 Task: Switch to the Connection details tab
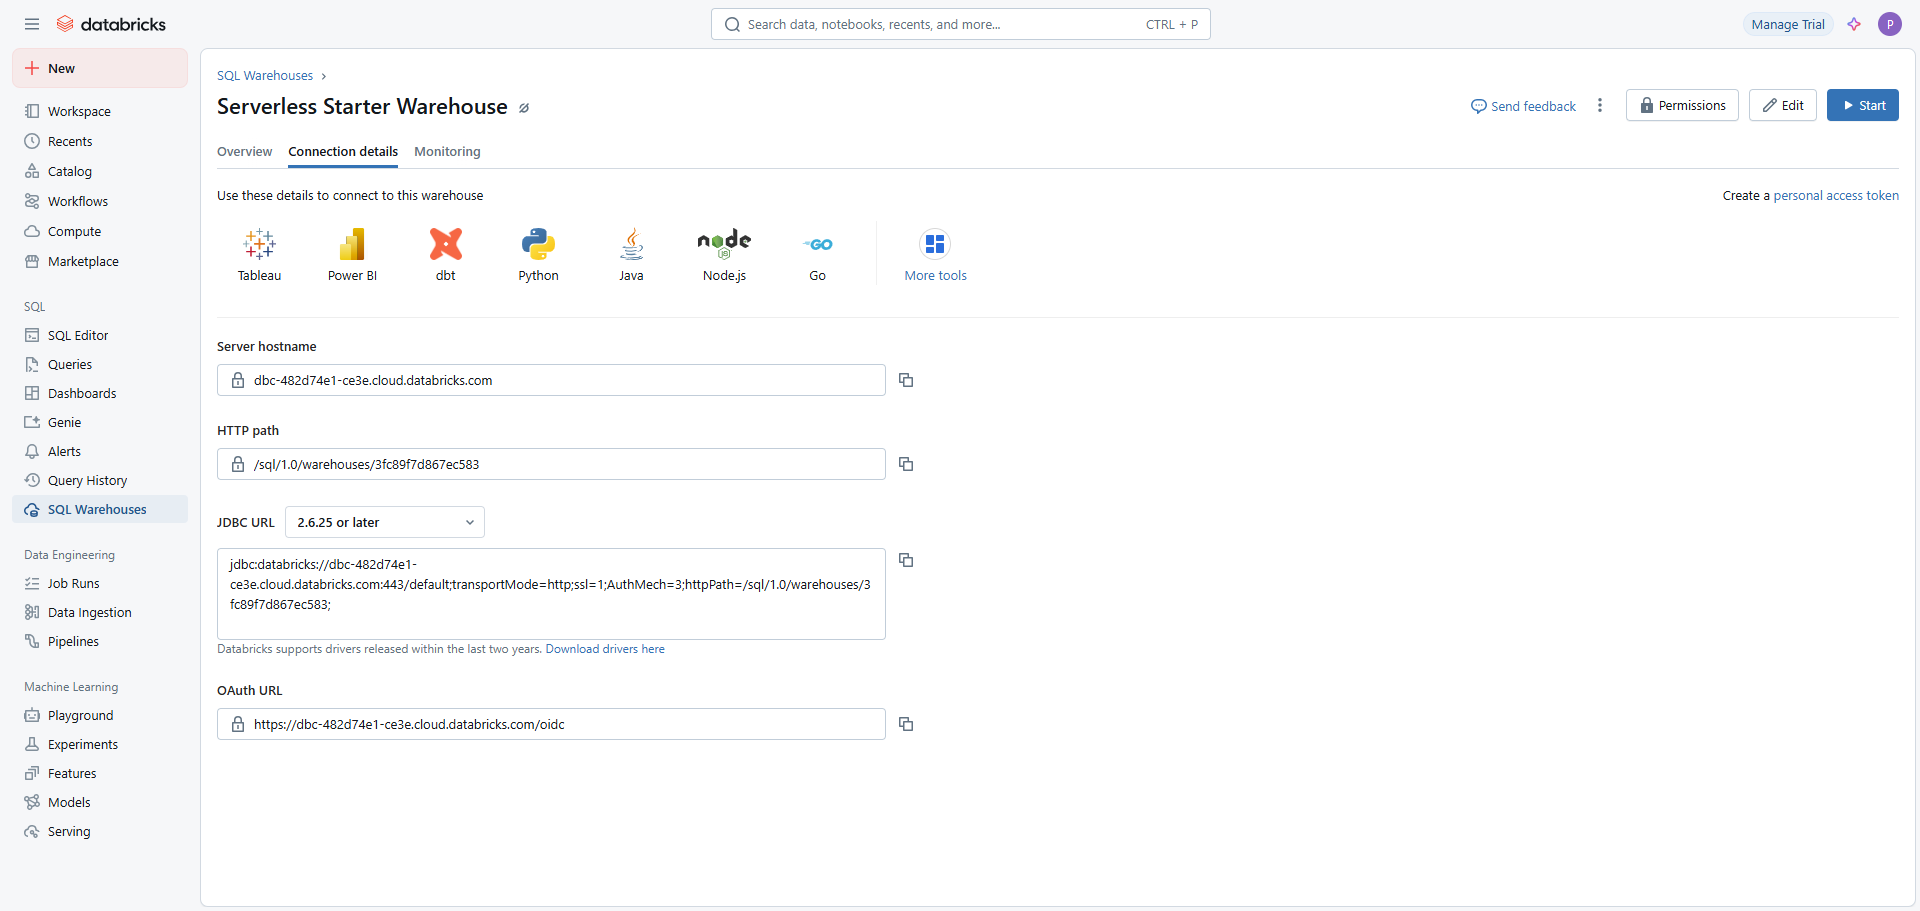[x=343, y=152]
